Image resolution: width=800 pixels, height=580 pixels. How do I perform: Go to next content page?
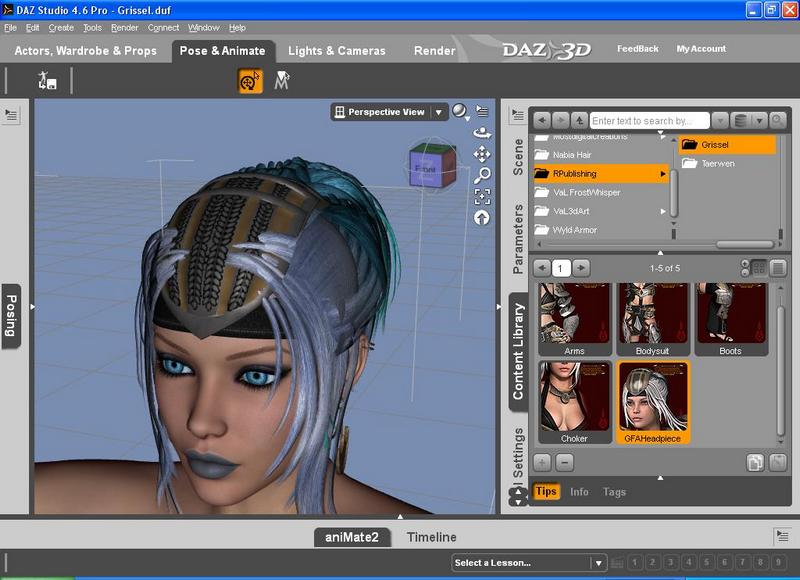pyautogui.click(x=581, y=268)
